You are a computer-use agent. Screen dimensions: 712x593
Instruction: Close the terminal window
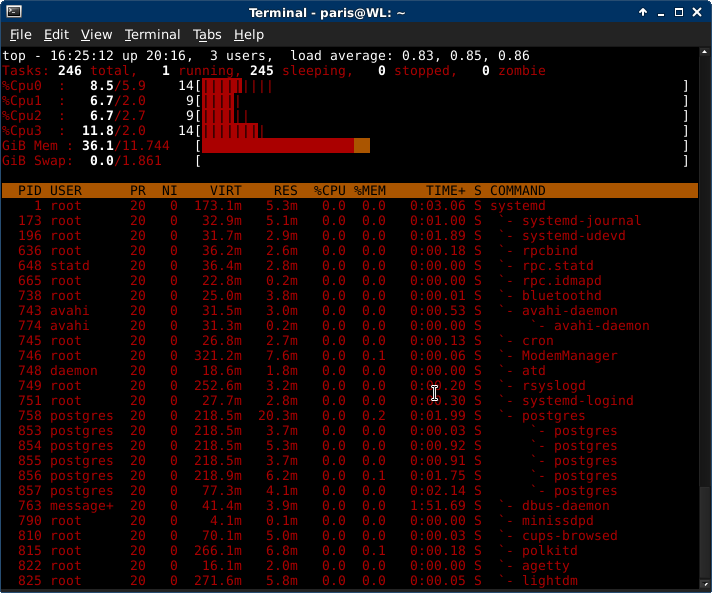coord(697,12)
